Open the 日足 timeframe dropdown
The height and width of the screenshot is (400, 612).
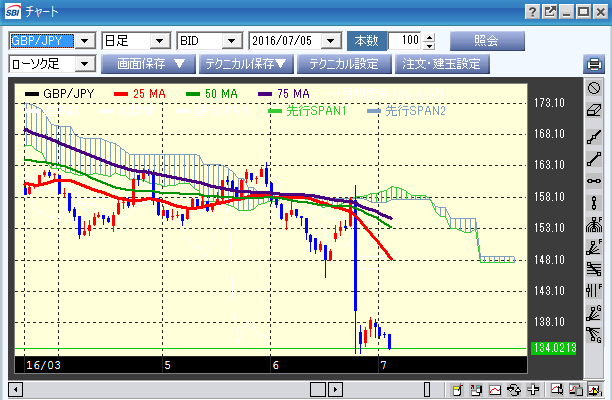[x=159, y=41]
